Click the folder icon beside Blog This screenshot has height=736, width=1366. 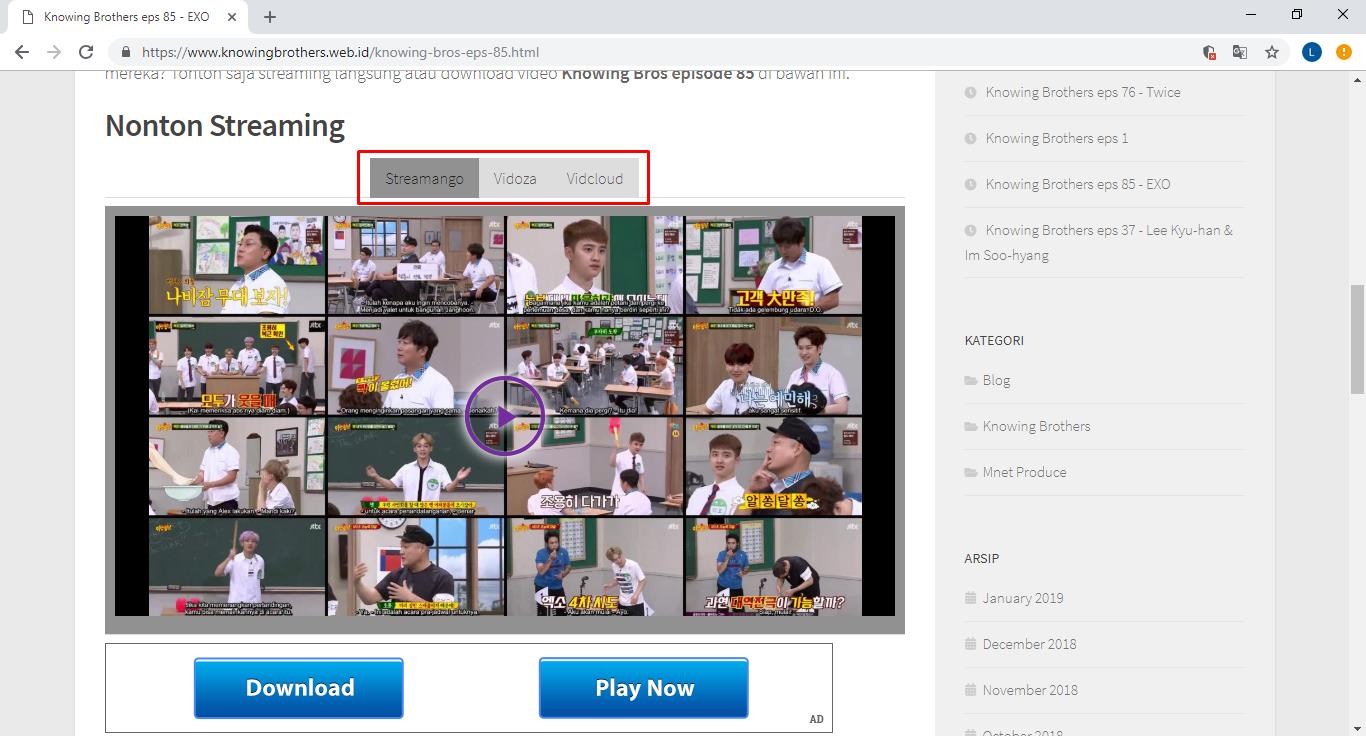971,381
